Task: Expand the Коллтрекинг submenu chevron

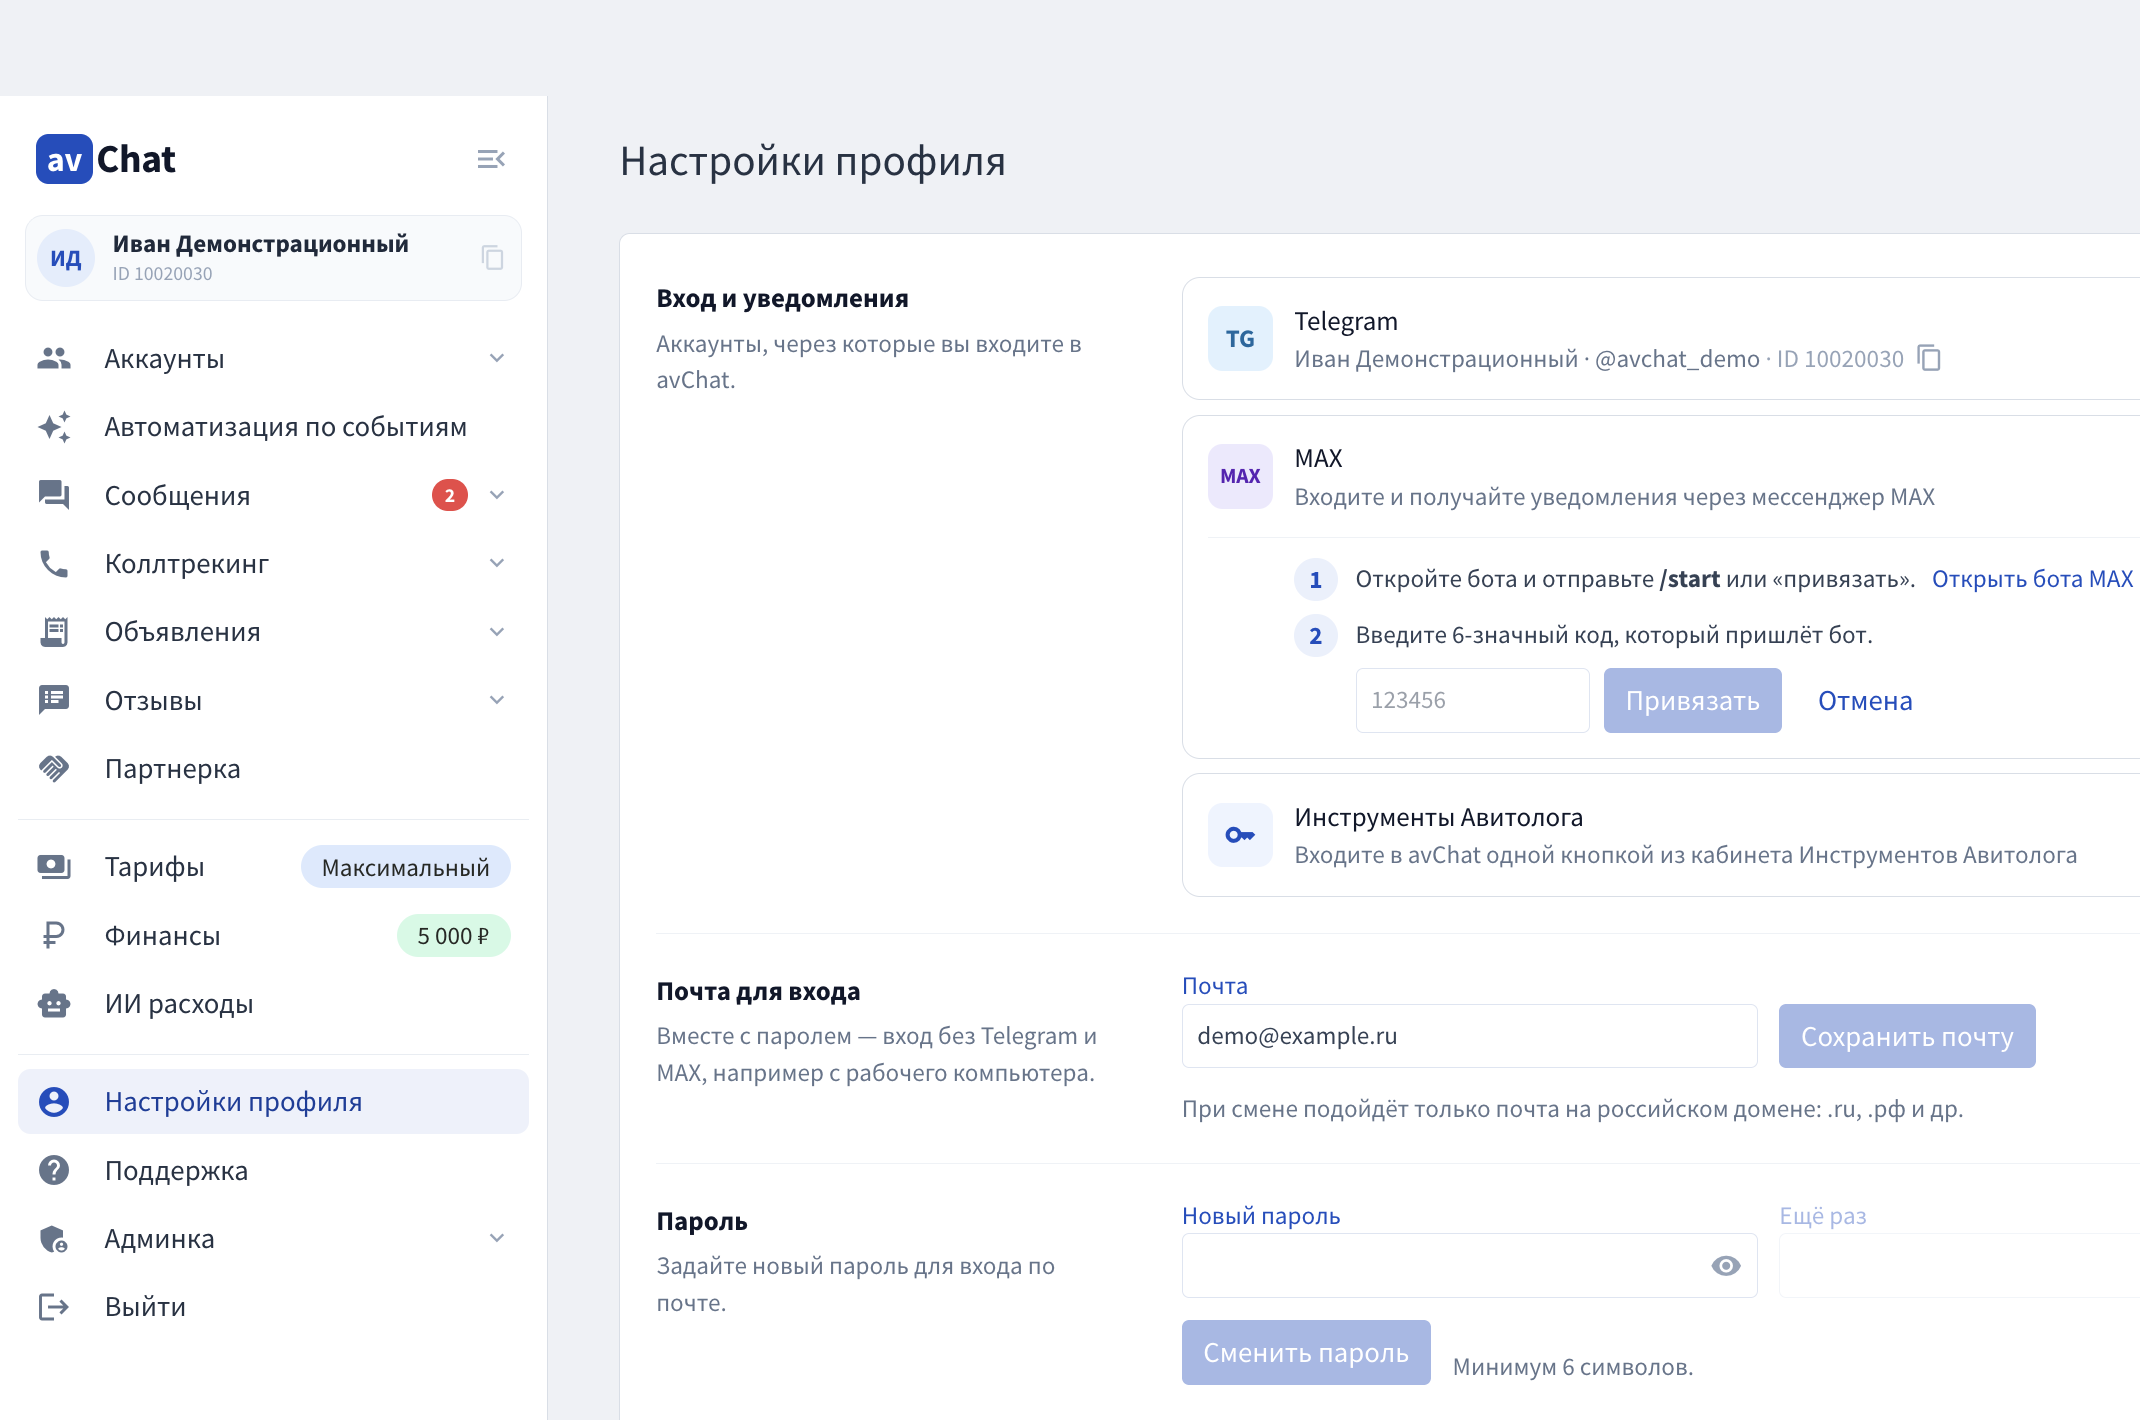Action: pyautogui.click(x=497, y=563)
